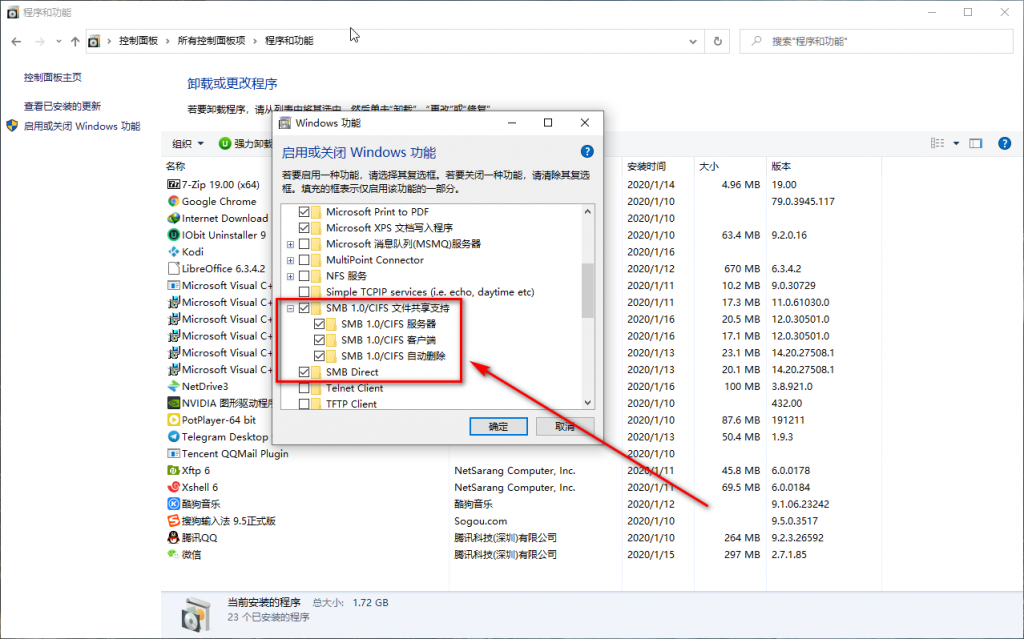Screen dimensions: 1024x639
Task: Toggle SMB 1.0/CIFS 客户端 checkbox
Action: 319,340
